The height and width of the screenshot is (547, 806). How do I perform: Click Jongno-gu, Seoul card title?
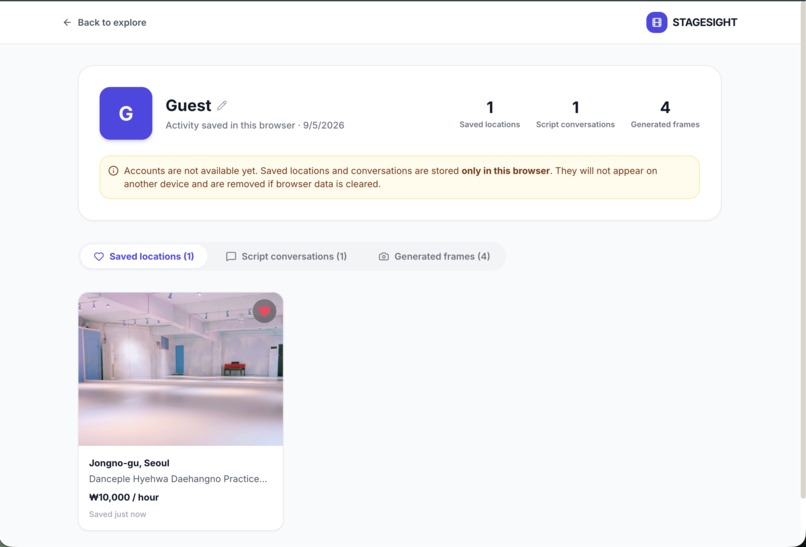[129, 463]
